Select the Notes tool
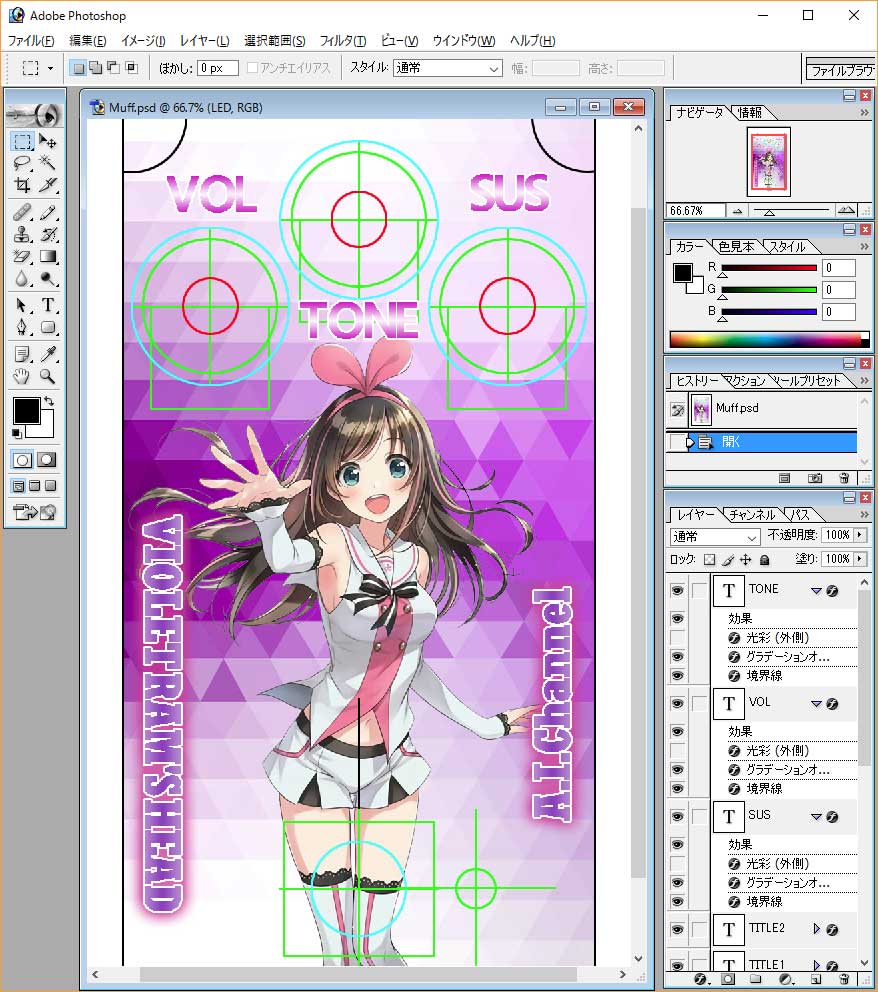 click(23, 354)
